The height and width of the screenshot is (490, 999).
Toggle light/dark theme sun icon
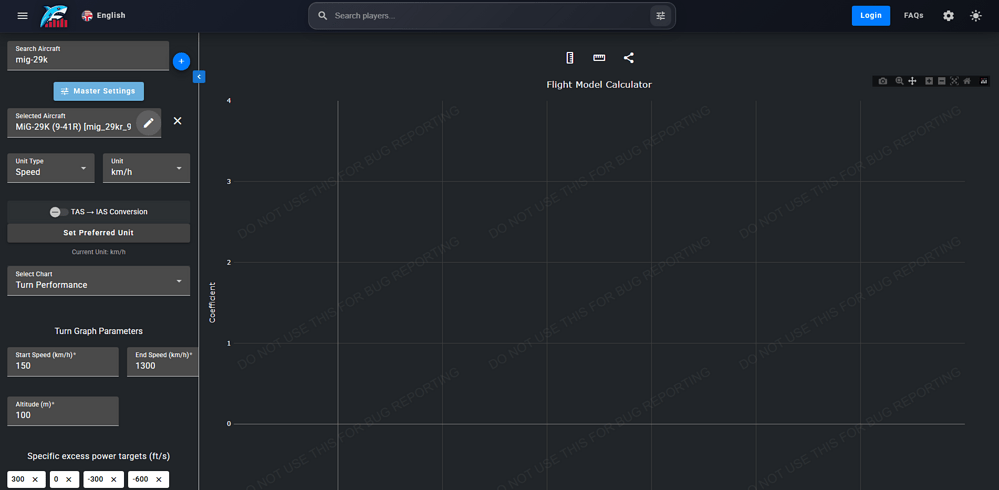975,16
